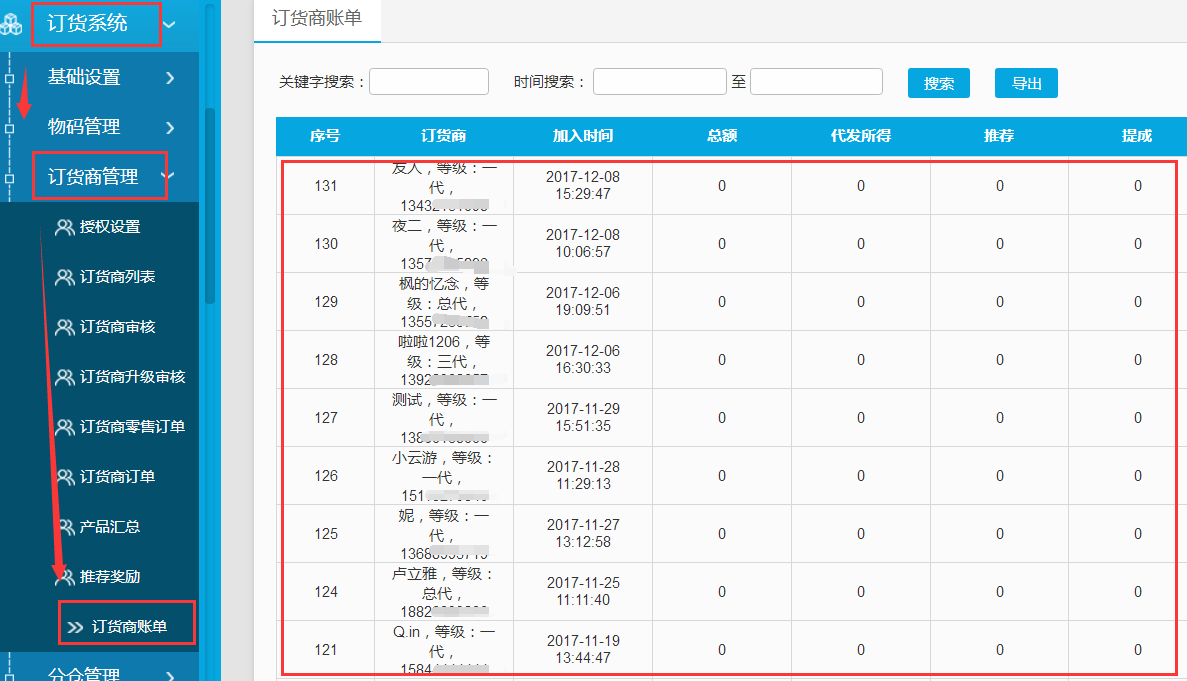Click the 啦啦1206 distributor cell
This screenshot has height=681, width=1187.
pos(444,360)
